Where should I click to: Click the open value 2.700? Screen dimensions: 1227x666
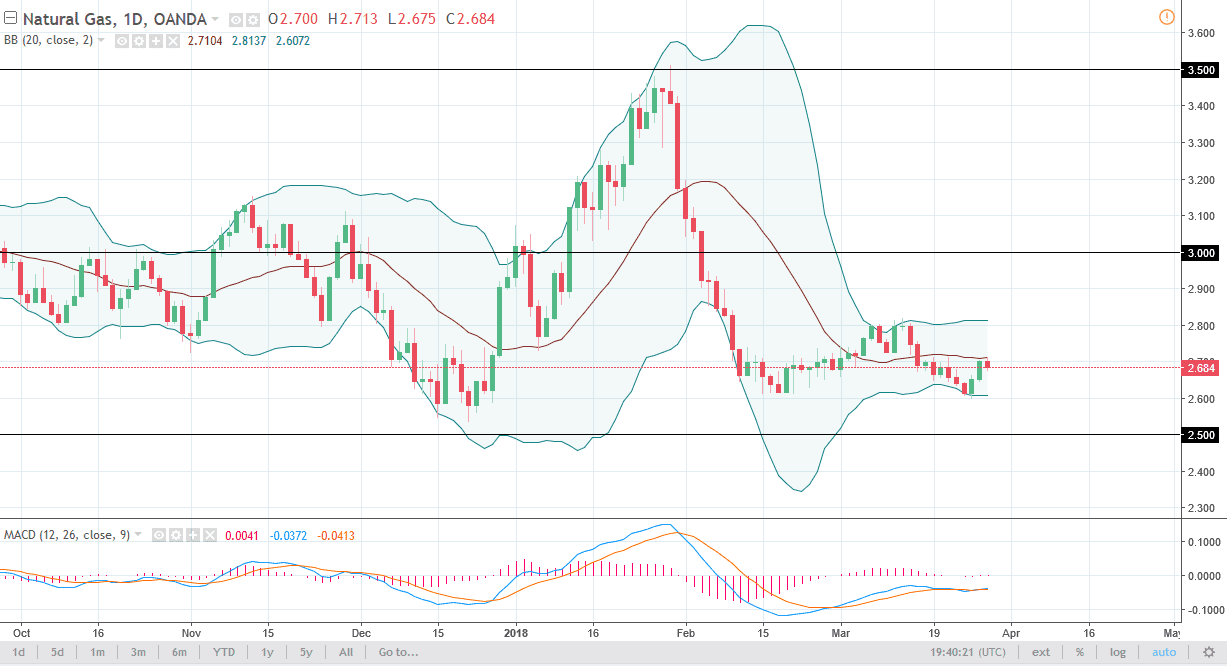300,20
